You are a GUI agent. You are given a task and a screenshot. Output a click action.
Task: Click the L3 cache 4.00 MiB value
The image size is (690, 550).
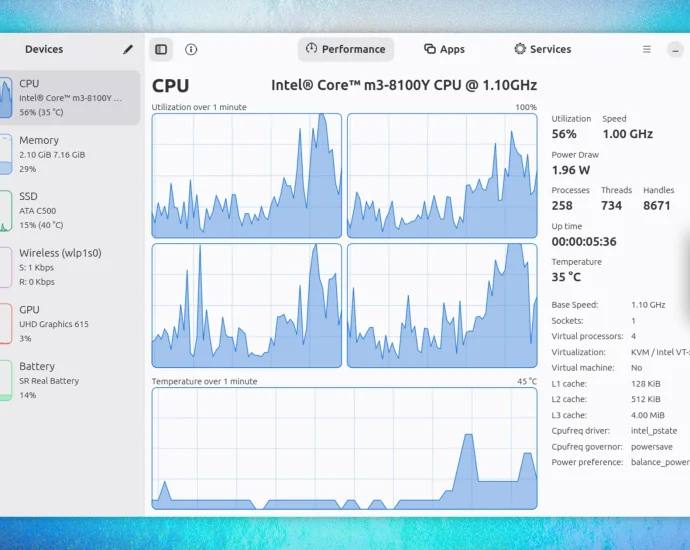(x=648, y=415)
